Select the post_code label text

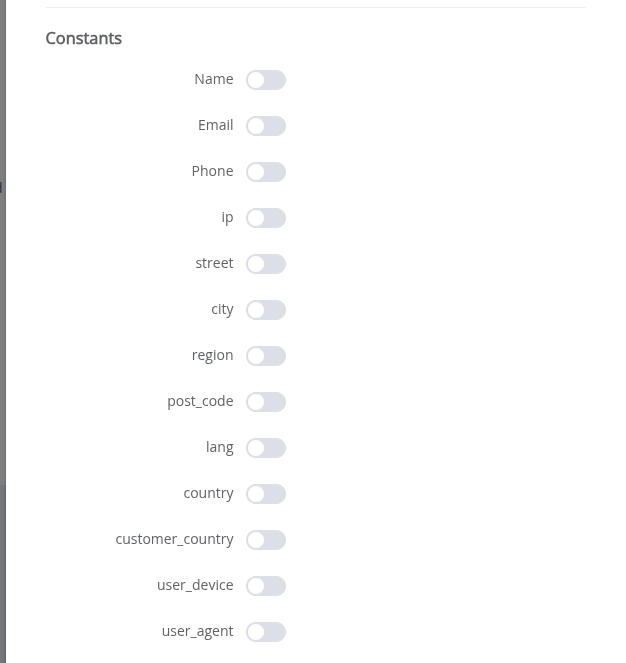(200, 401)
